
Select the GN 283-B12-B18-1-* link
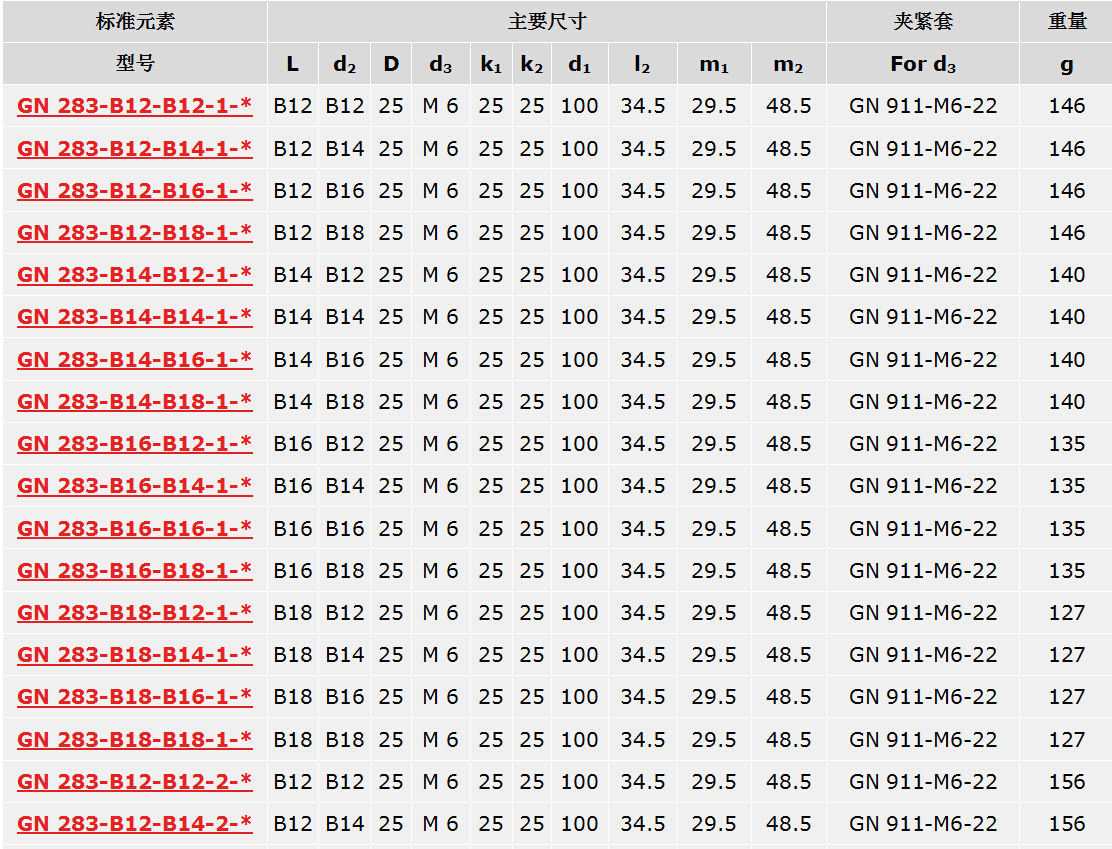[x=134, y=232]
